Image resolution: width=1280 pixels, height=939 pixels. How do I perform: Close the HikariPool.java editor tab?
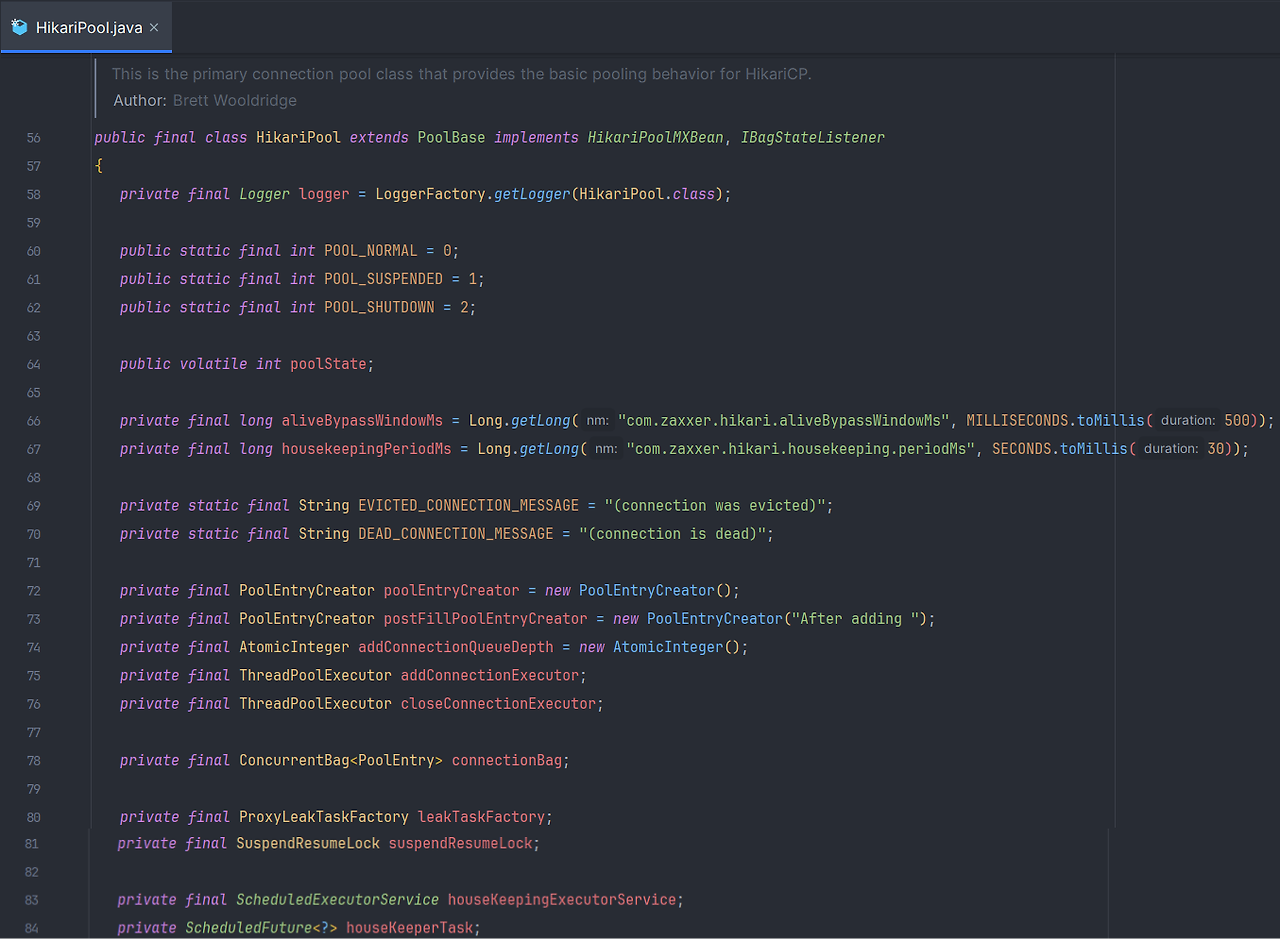click(154, 27)
